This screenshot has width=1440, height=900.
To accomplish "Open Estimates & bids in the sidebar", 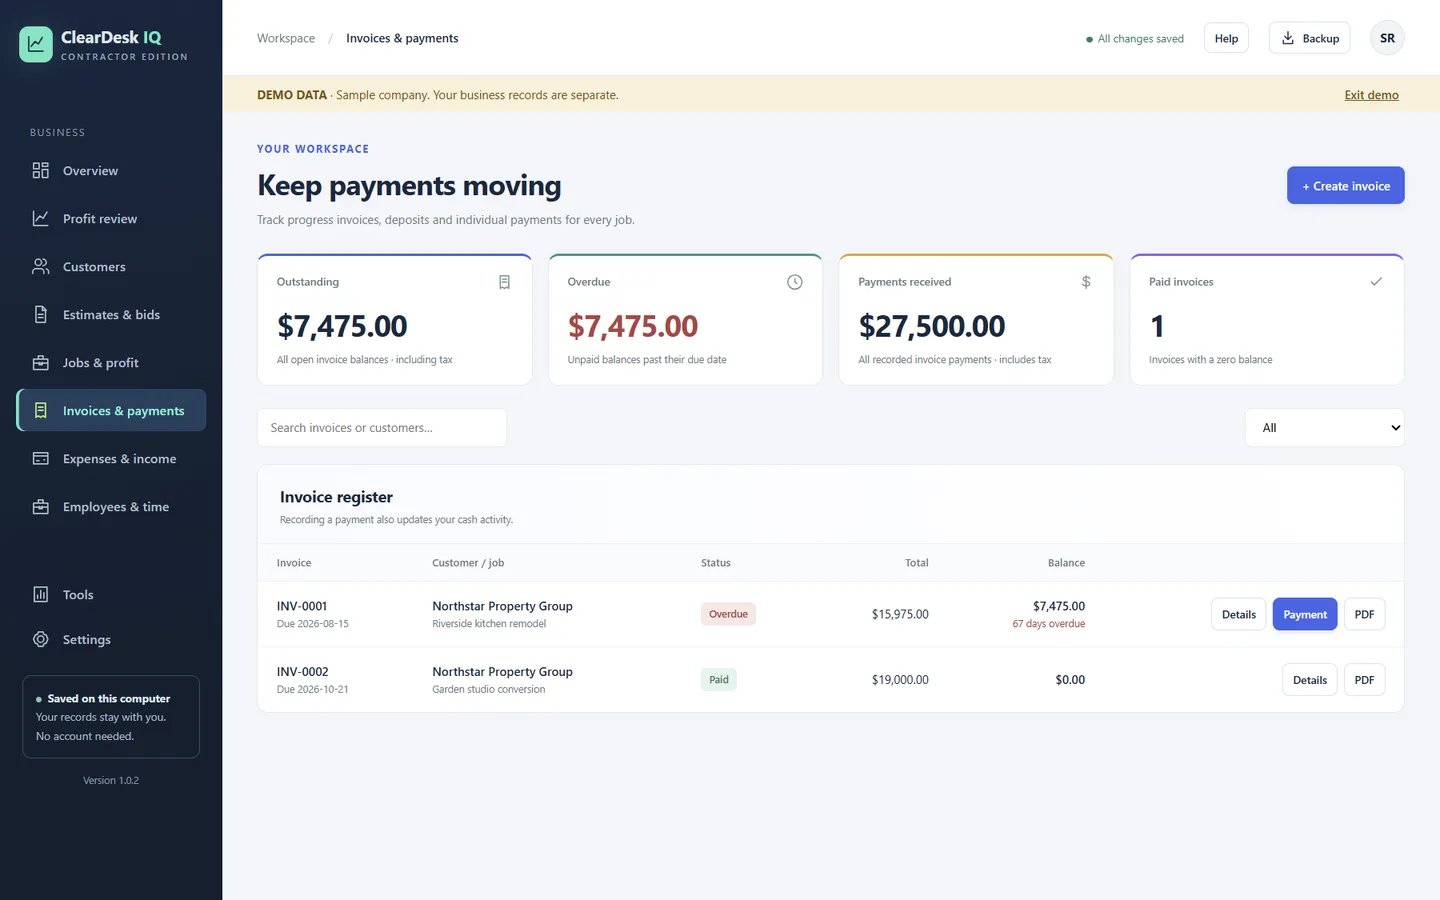I will click(111, 315).
